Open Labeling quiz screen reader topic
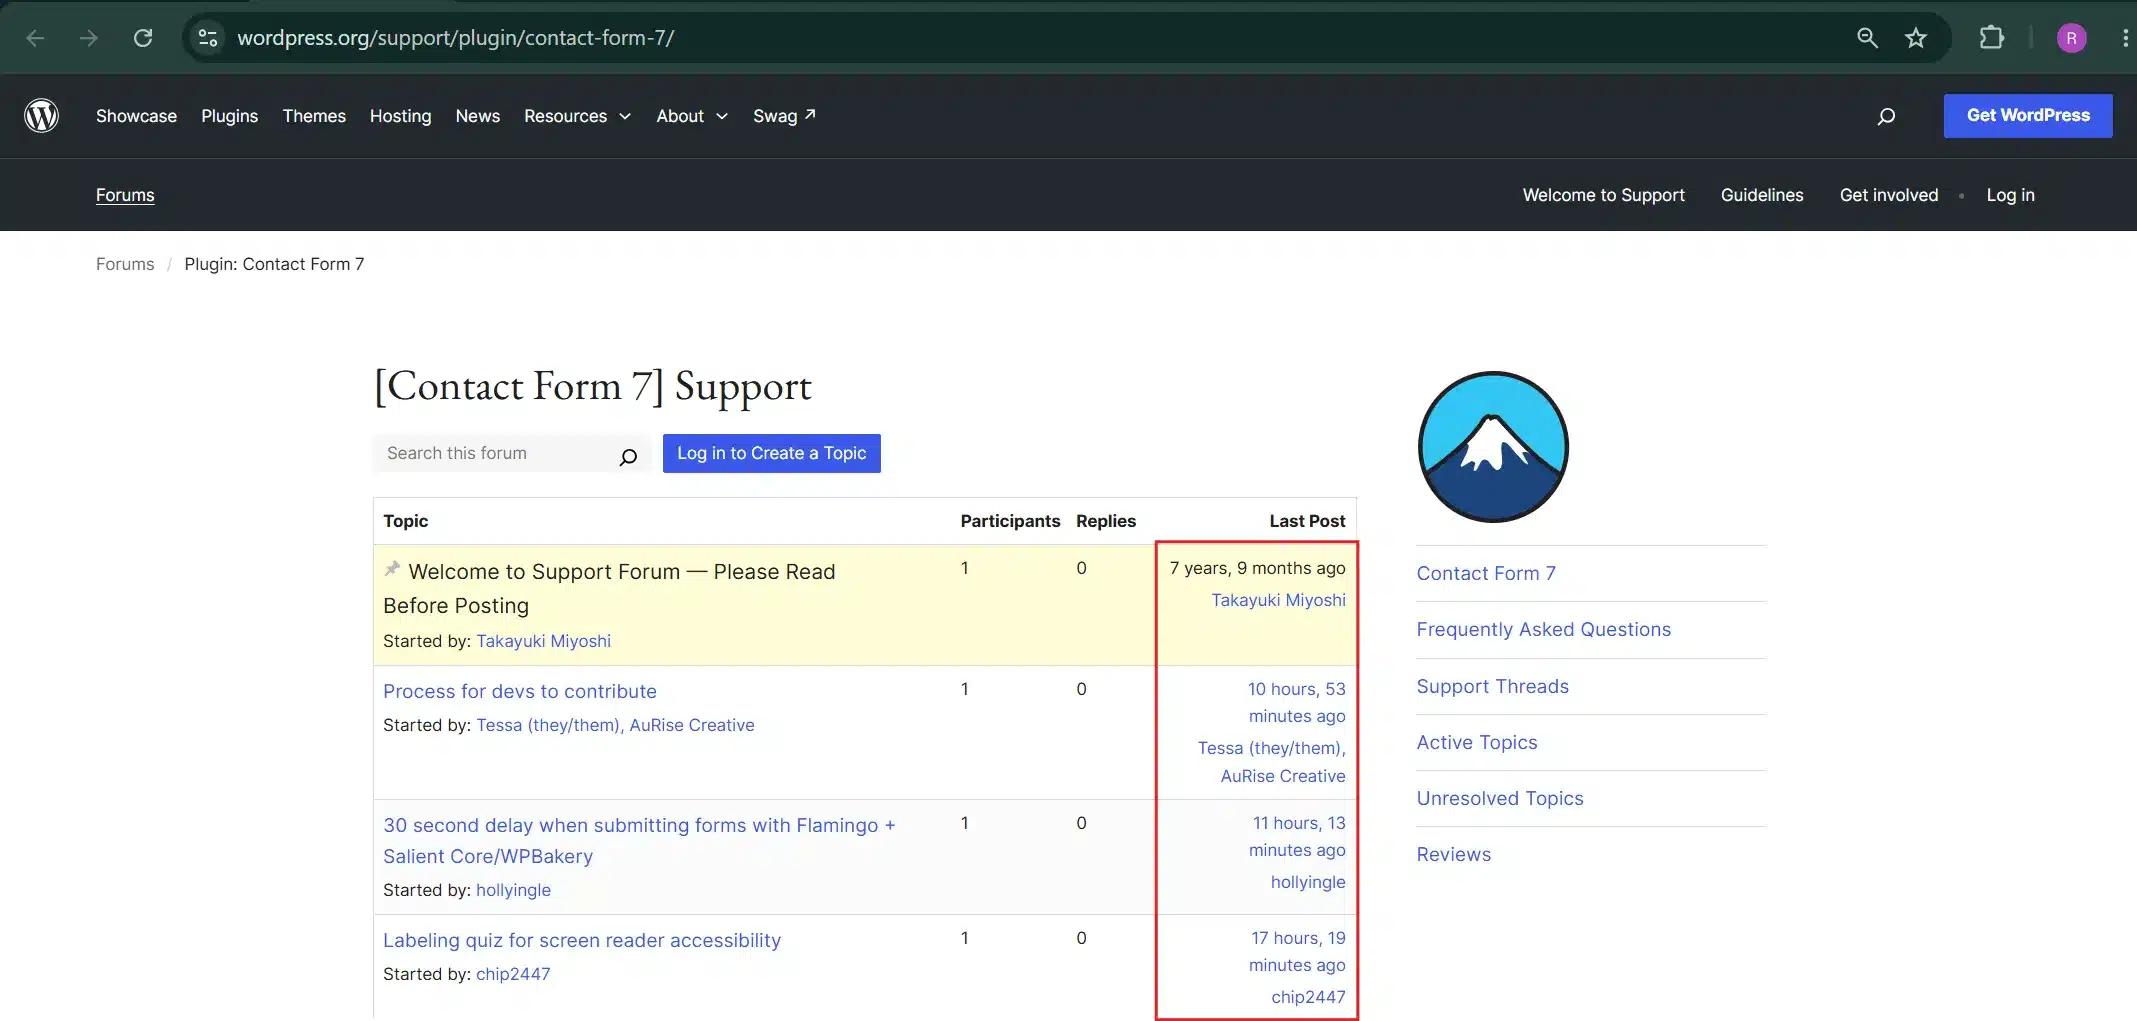 coord(582,940)
